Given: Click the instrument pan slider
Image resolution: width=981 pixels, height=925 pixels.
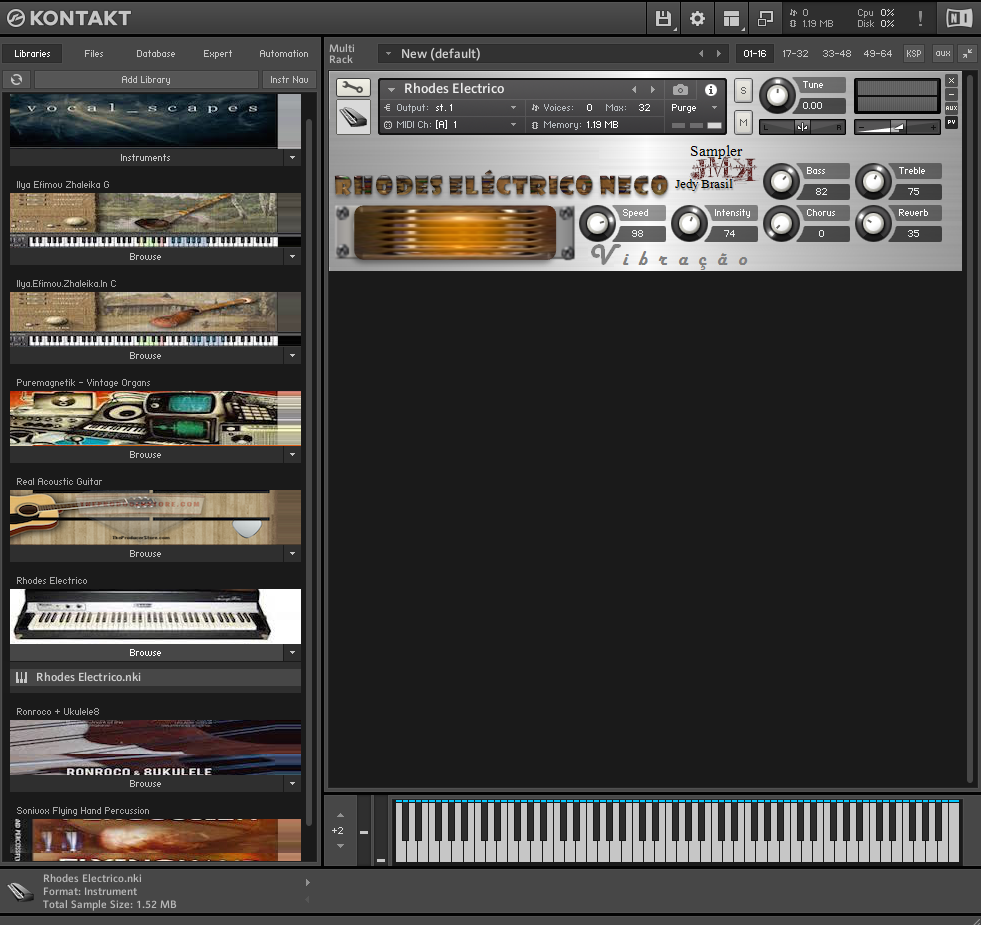Looking at the screenshot, I should point(802,127).
